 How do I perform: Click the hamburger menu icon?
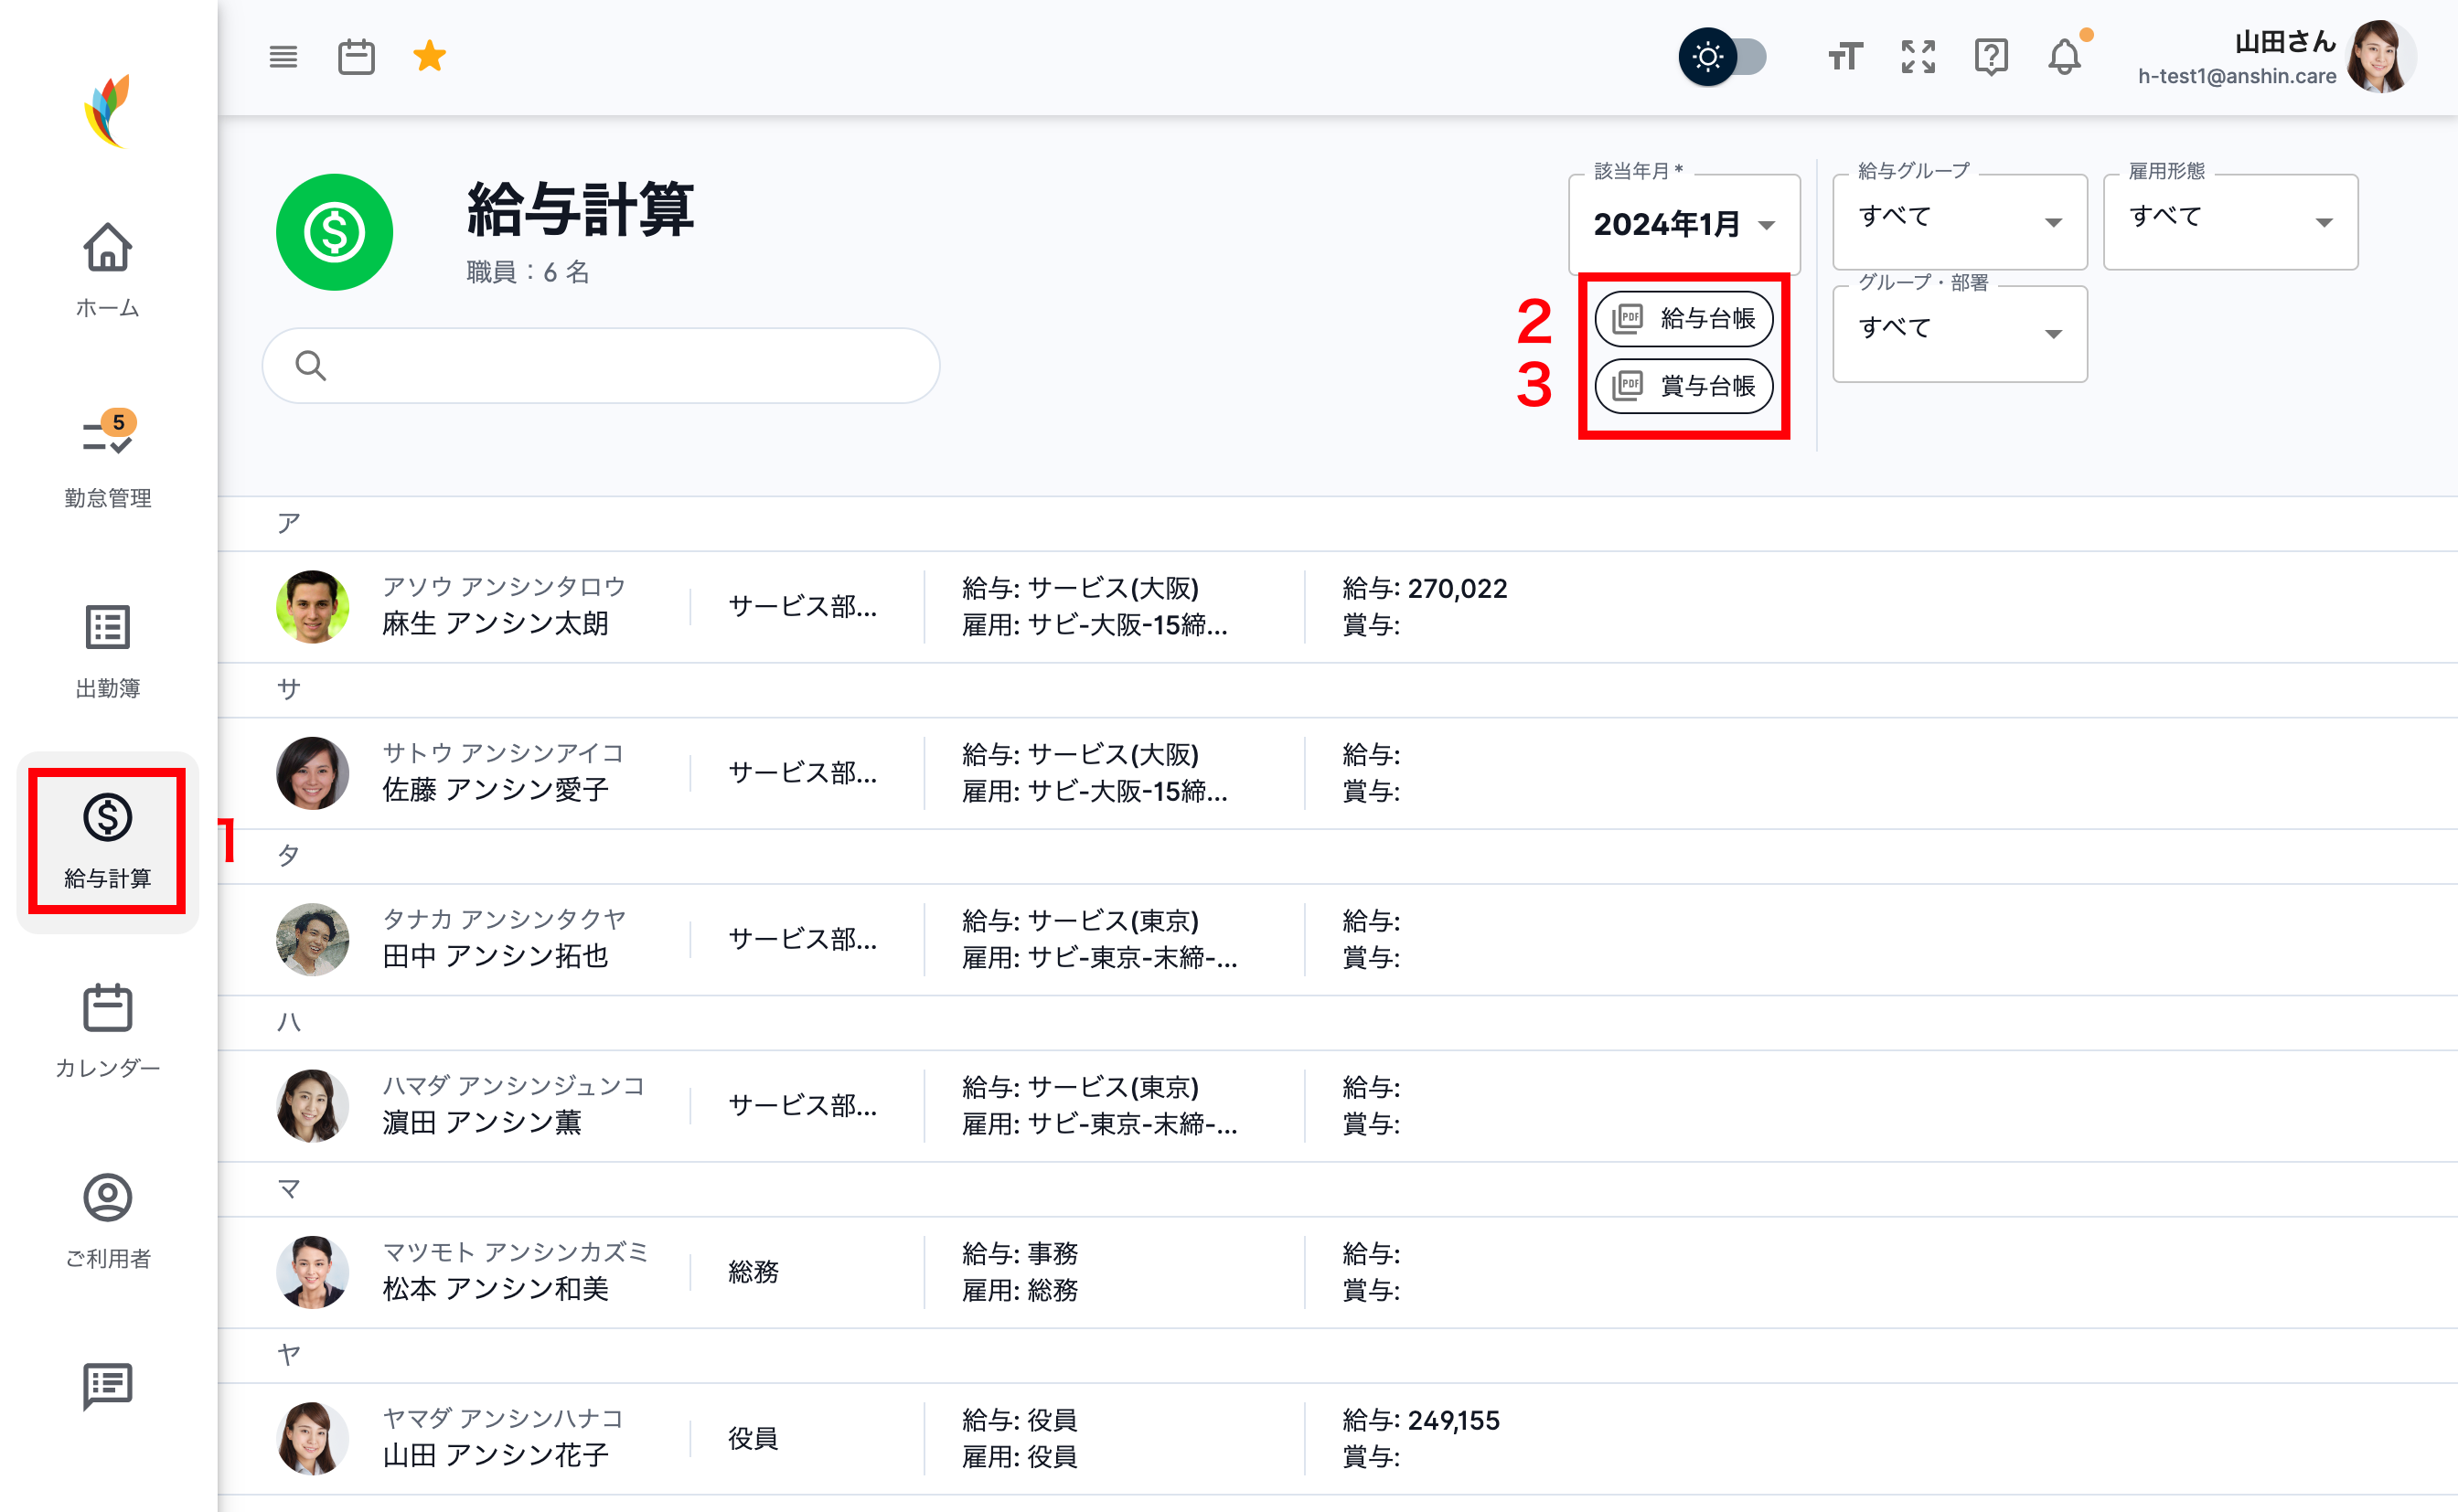pyautogui.click(x=283, y=57)
